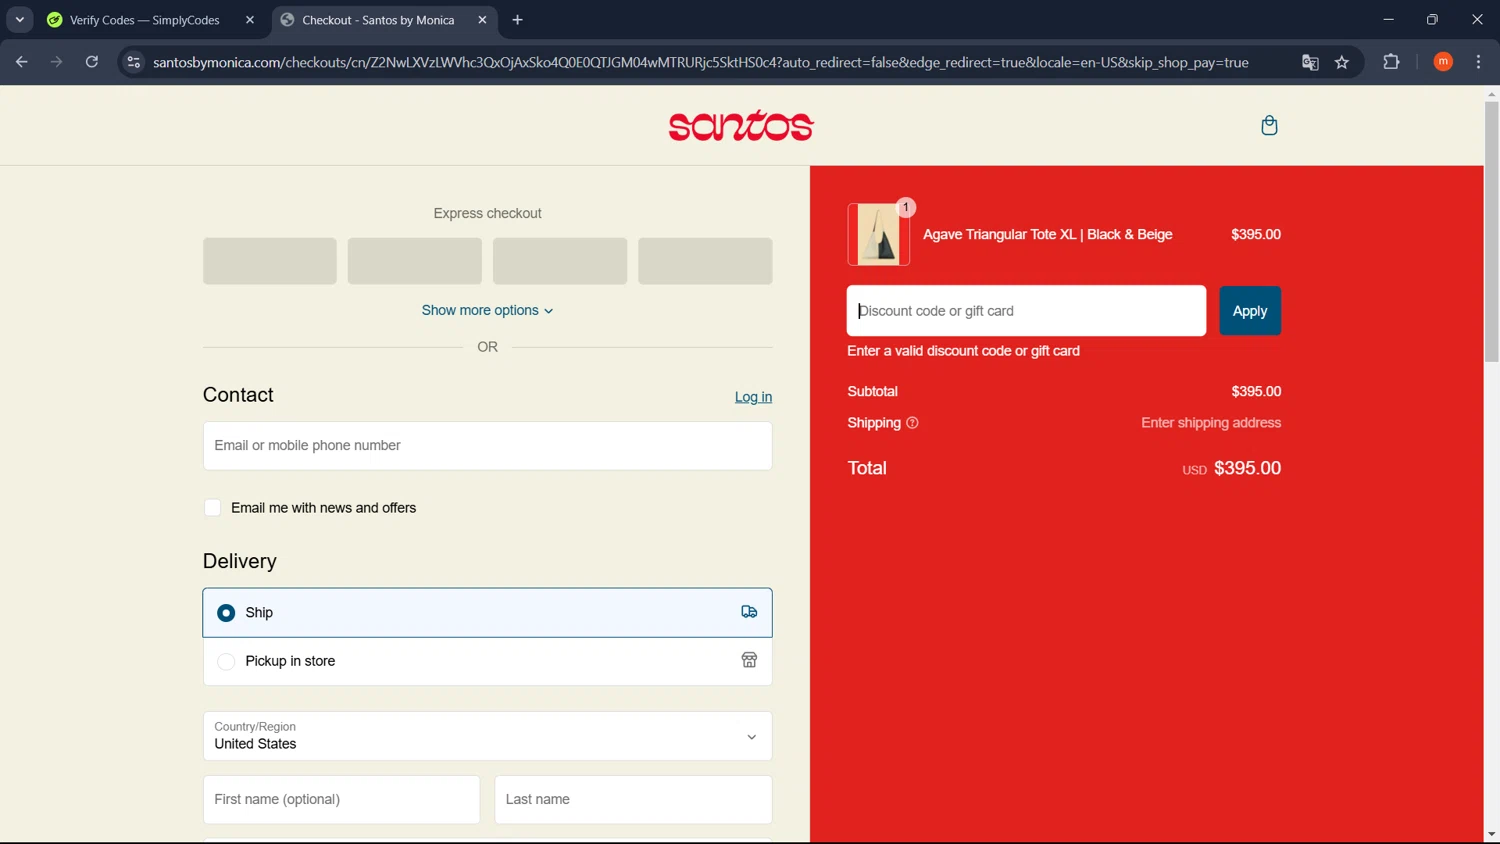Click the Total amount $395.00
This screenshot has width=1500, height=844.
(x=1247, y=468)
